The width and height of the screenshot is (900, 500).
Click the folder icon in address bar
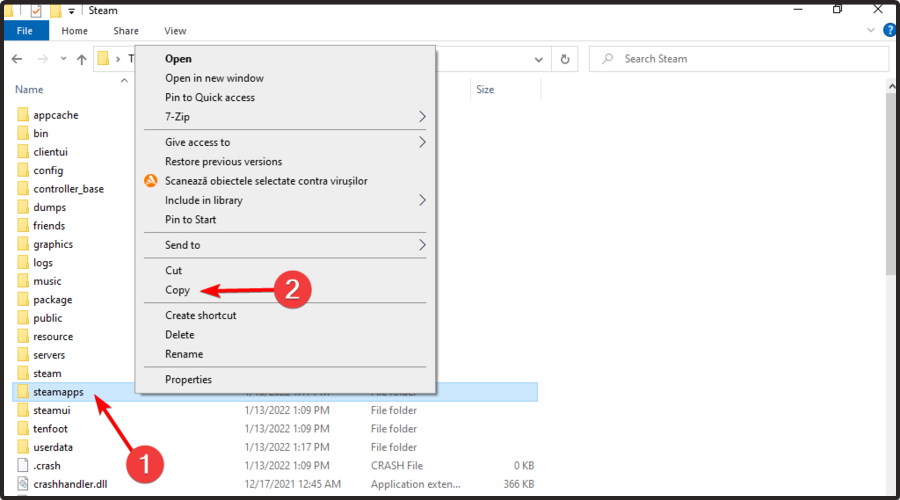(103, 59)
